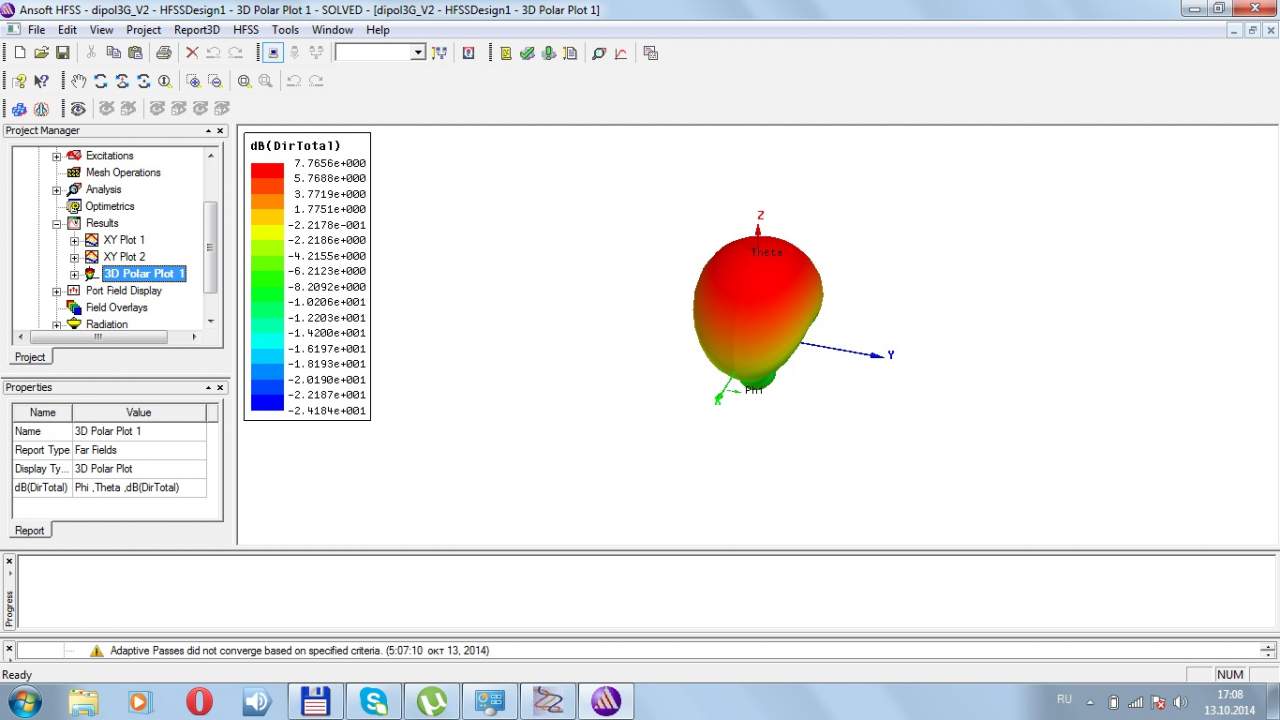
Task: Open the HFSS menu
Action: (x=245, y=30)
